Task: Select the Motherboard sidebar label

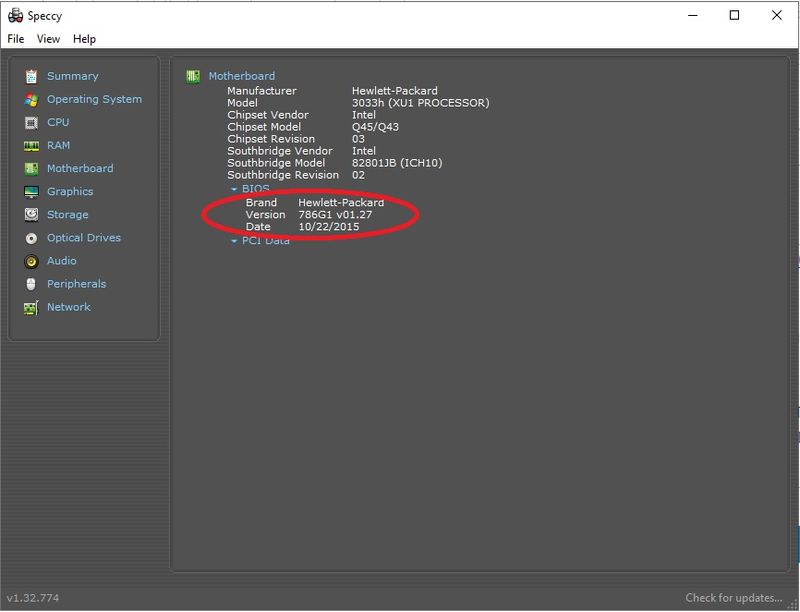Action: coord(80,168)
